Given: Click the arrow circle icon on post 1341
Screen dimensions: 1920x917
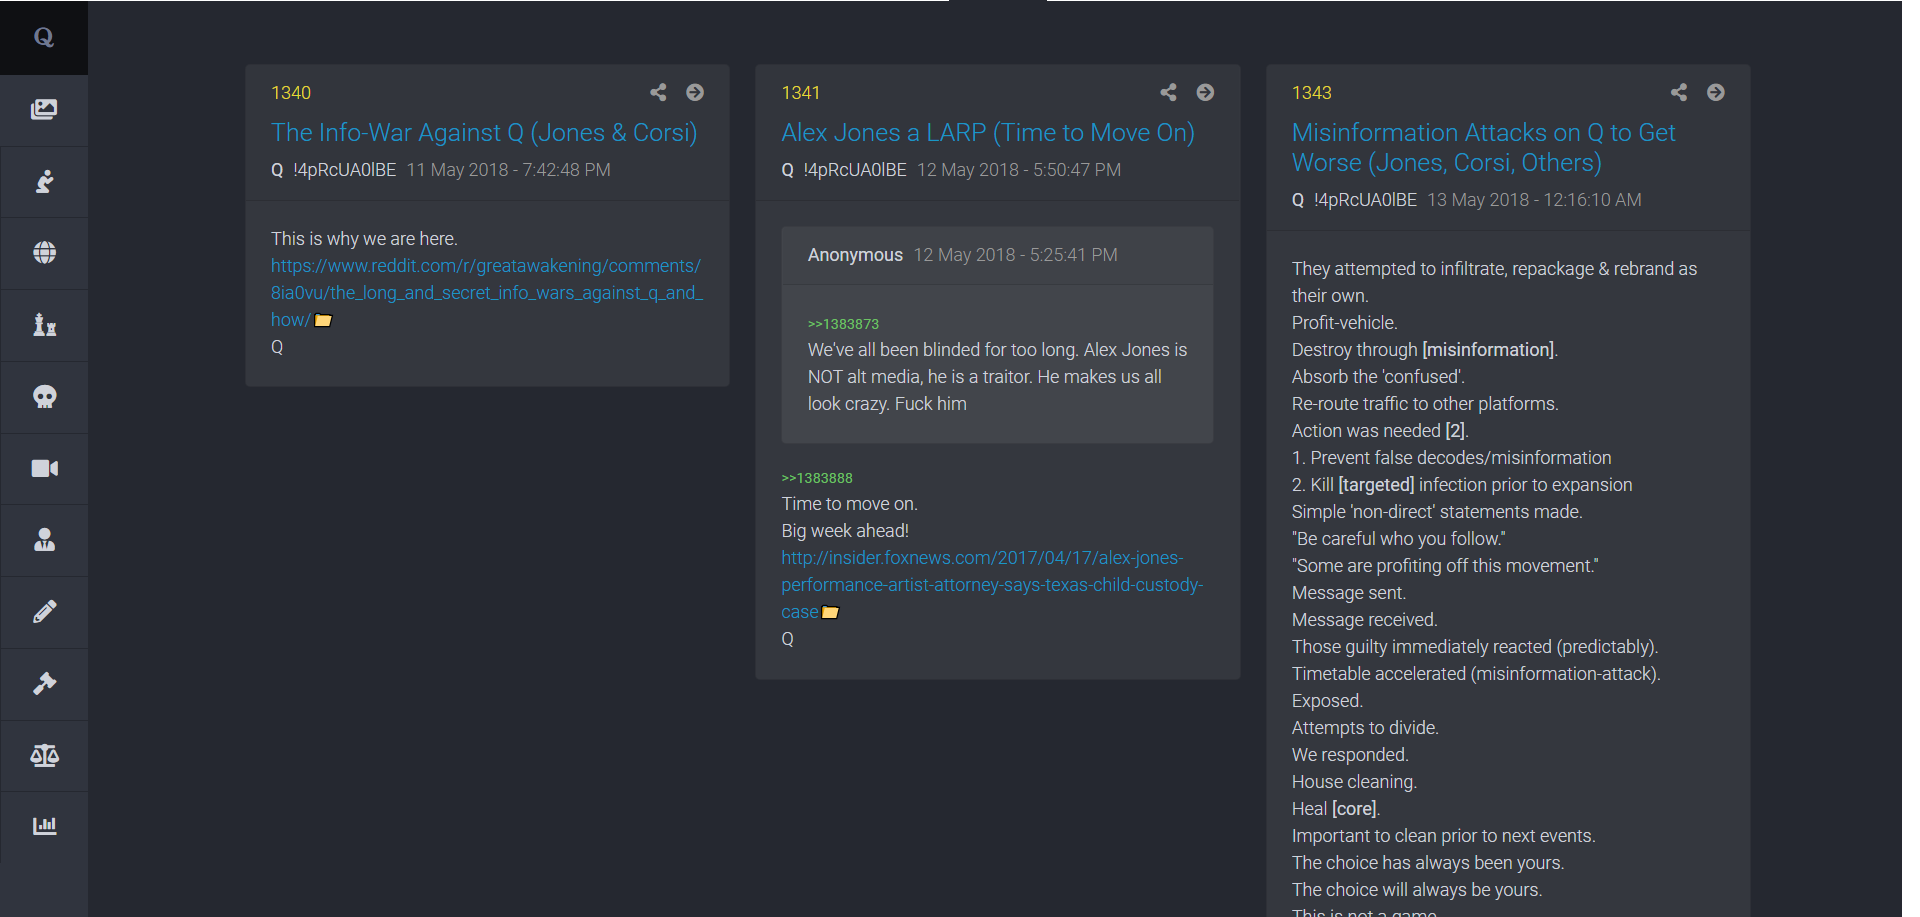Looking at the screenshot, I should [1205, 92].
